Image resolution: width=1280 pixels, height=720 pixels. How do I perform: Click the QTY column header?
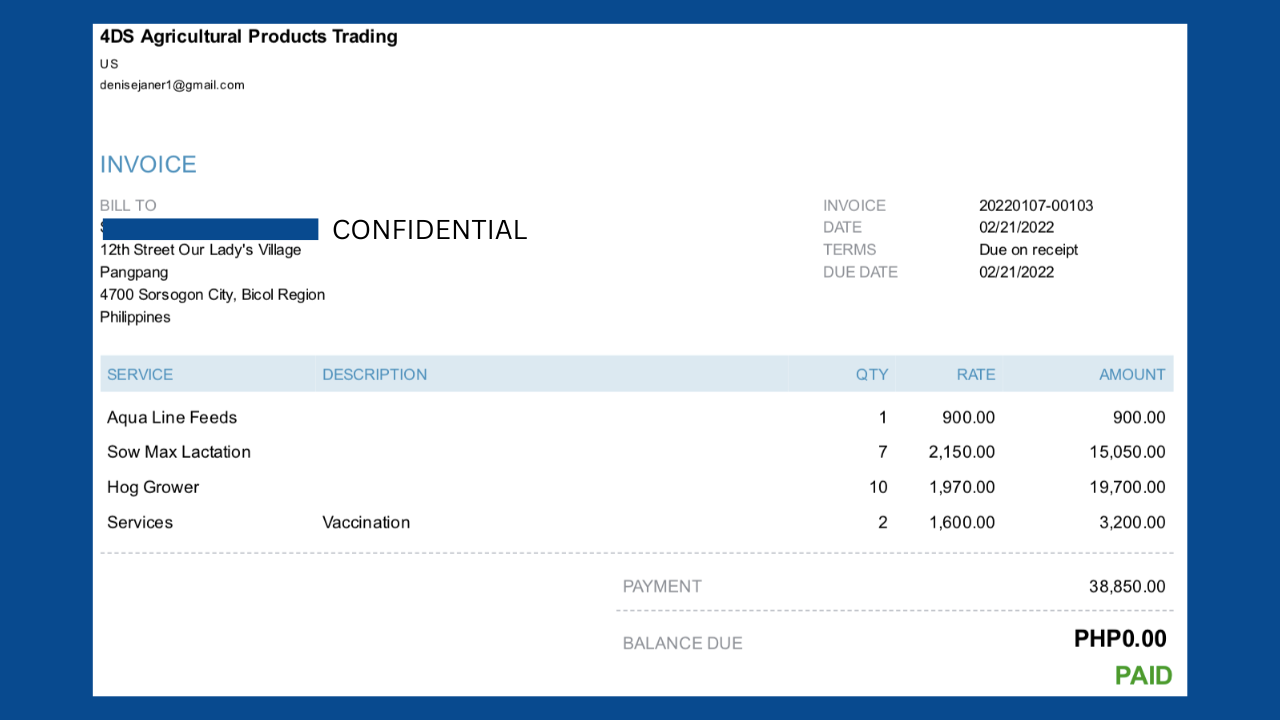coord(871,375)
